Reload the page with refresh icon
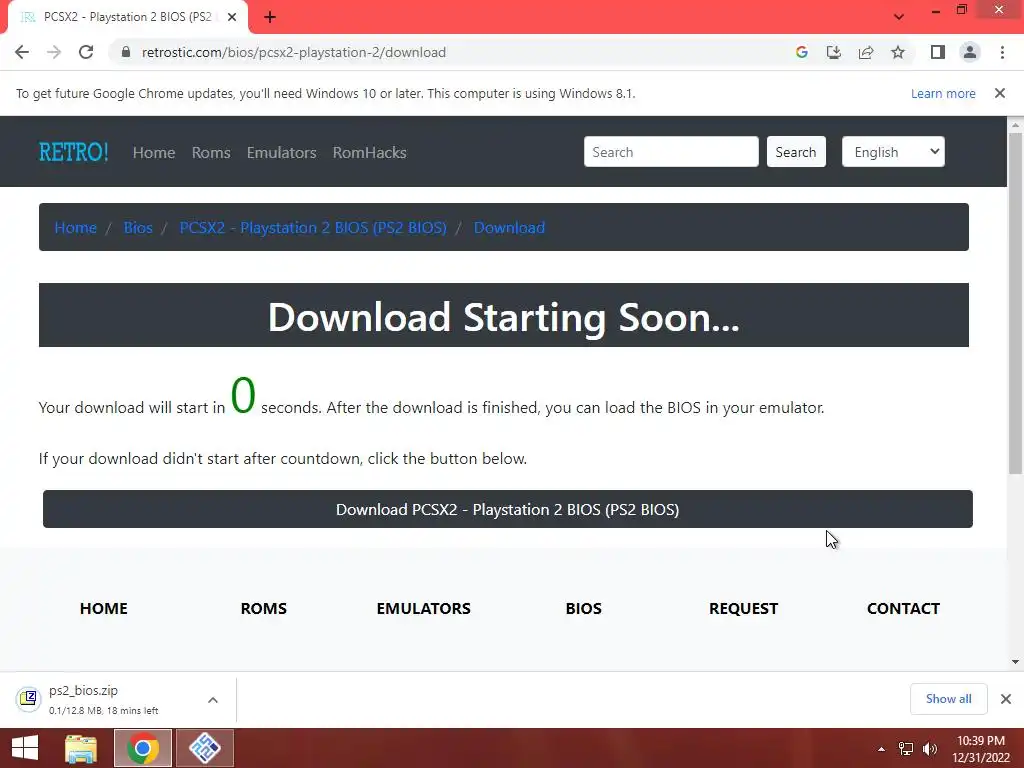 point(86,52)
